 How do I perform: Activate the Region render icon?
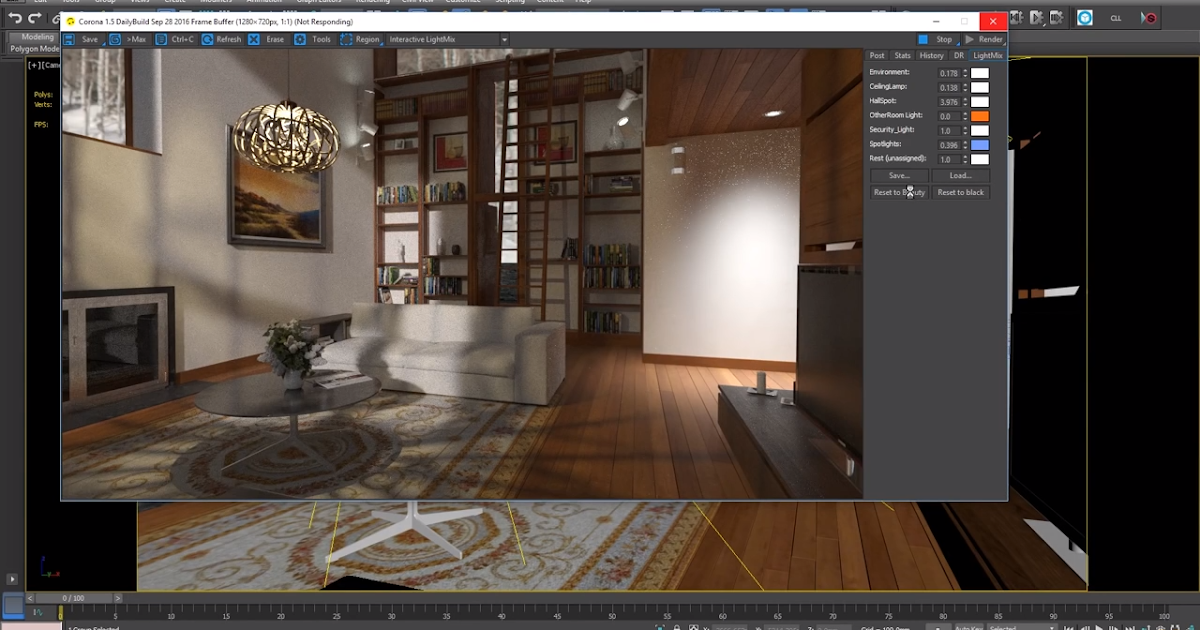click(346, 39)
